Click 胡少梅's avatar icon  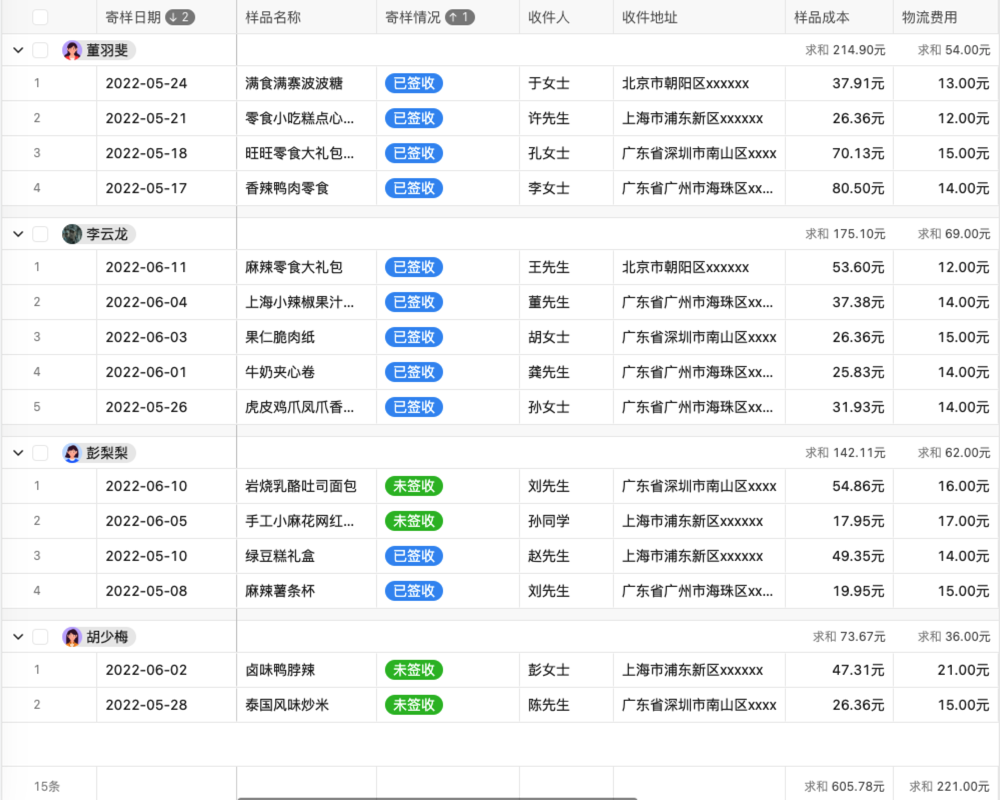[70, 637]
